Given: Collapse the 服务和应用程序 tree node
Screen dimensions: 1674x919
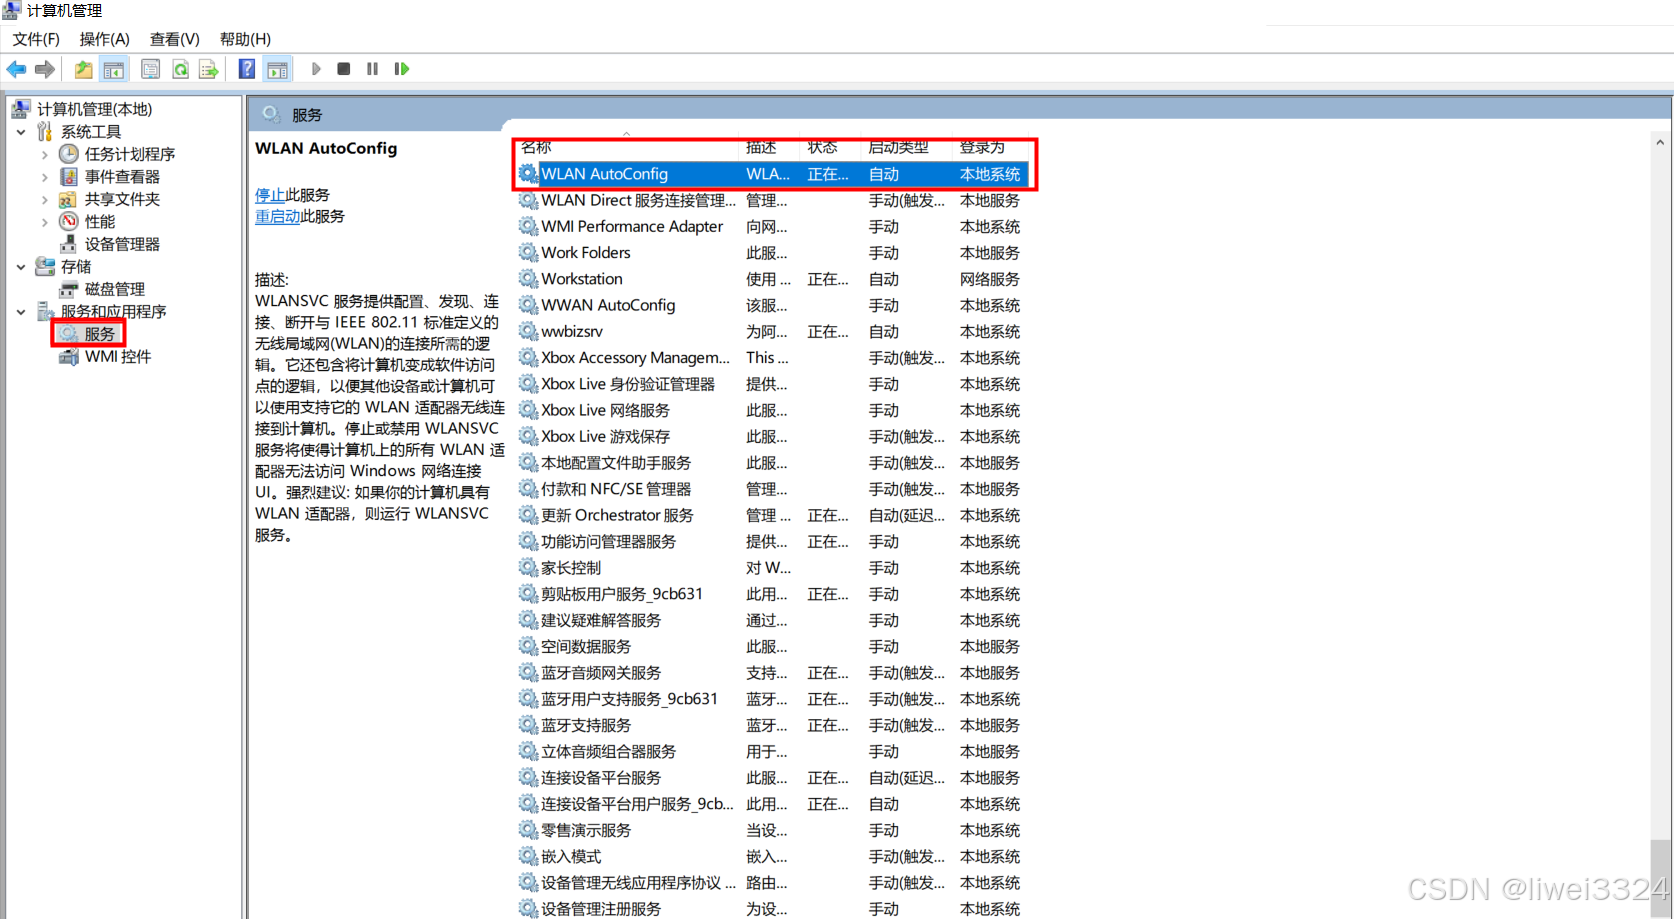Looking at the screenshot, I should click(x=21, y=312).
